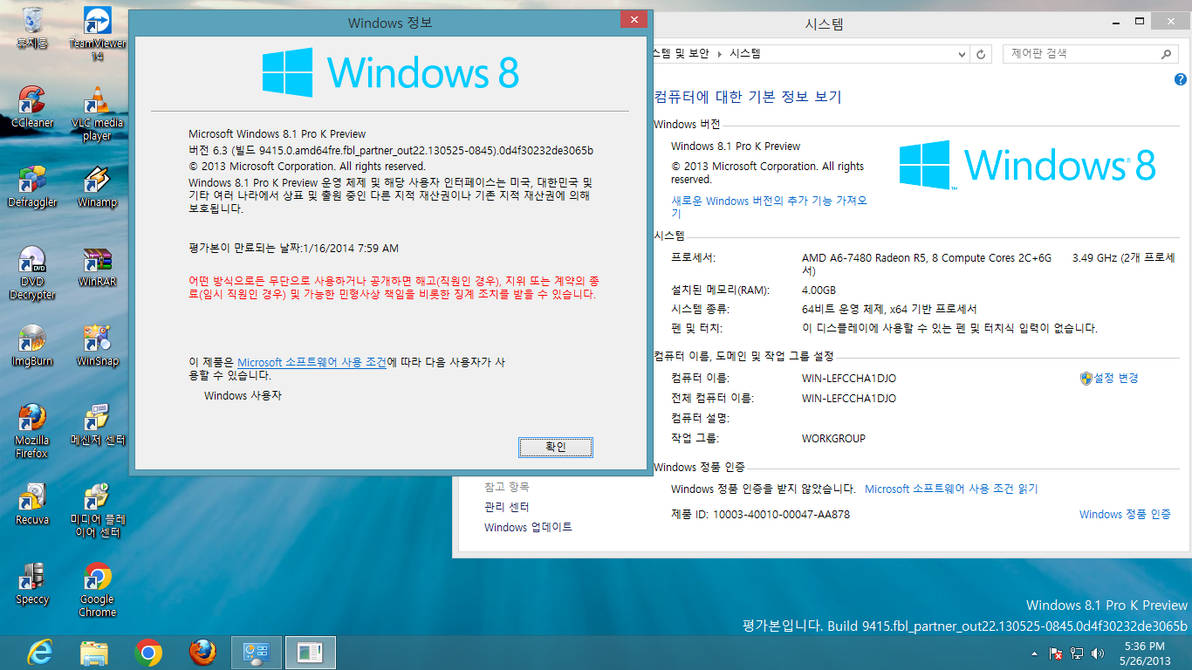This screenshot has width=1192, height=670.
Task: Select the WinSnap desktop shortcut
Action: 97,346
